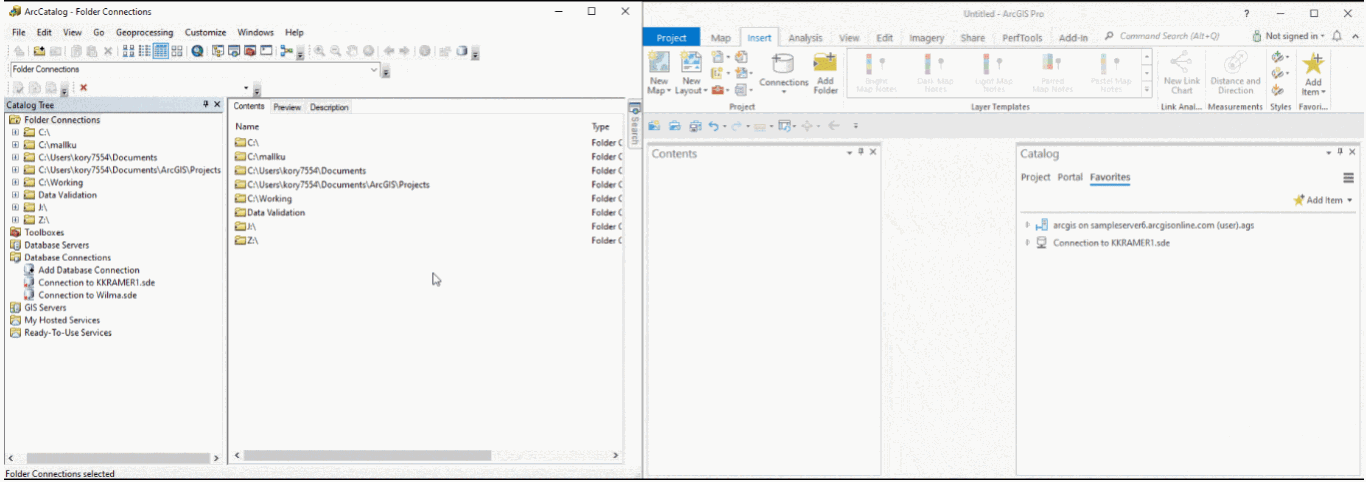Switch to the Analysis ribbon tab
The height and width of the screenshot is (482, 1366).
(x=805, y=38)
